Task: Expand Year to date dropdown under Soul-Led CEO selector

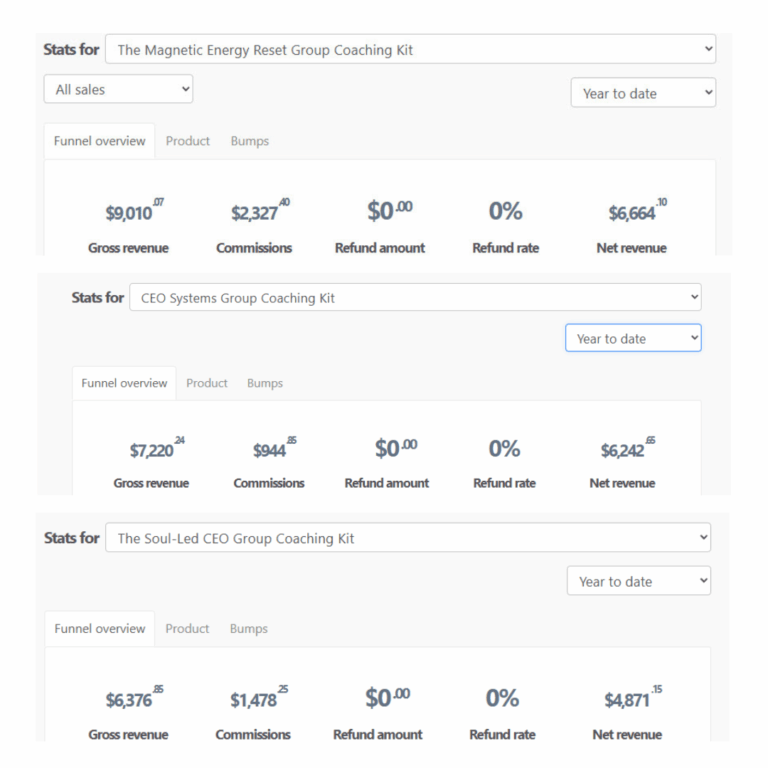Action: point(638,581)
